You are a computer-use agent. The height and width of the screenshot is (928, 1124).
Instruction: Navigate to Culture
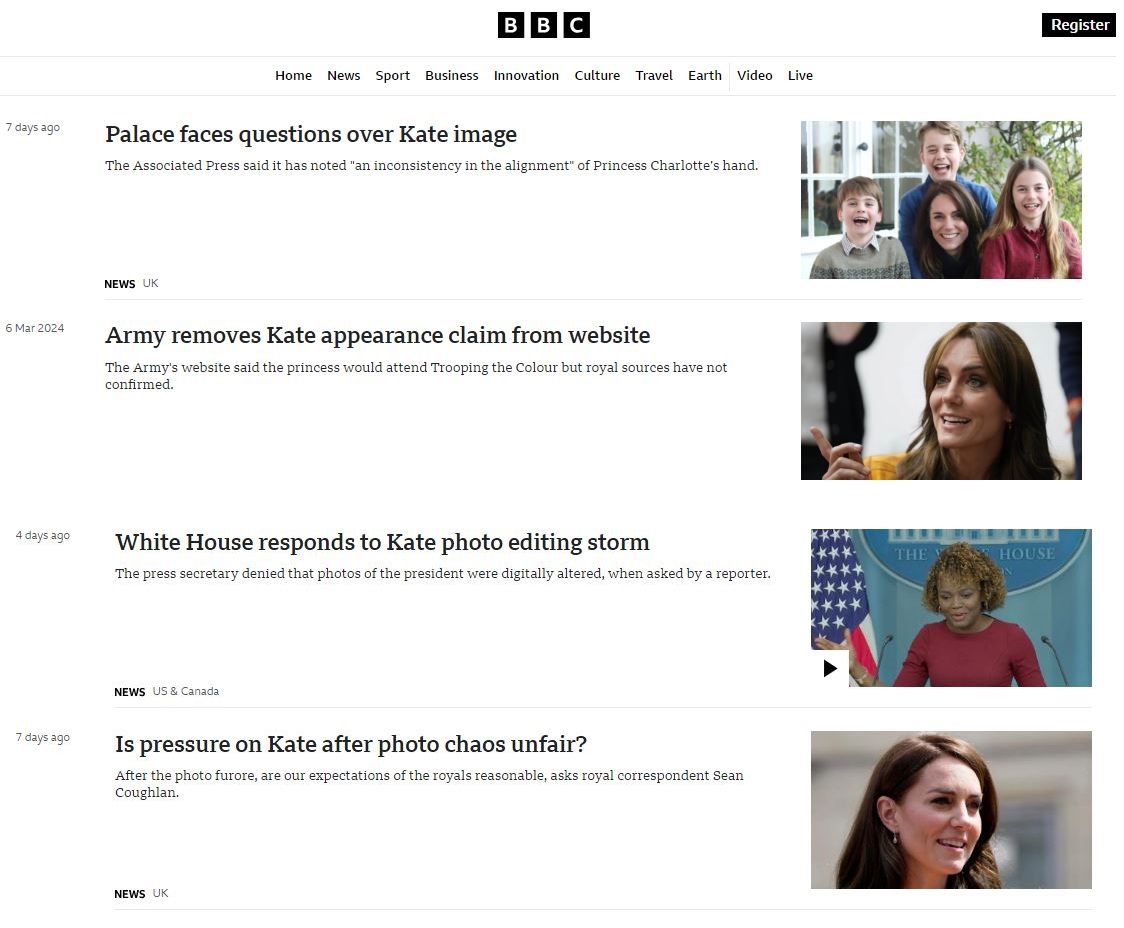[596, 75]
